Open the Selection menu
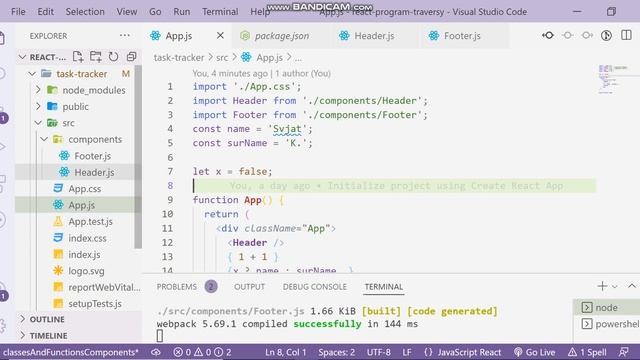The height and width of the screenshot is (360, 640). click(85, 12)
